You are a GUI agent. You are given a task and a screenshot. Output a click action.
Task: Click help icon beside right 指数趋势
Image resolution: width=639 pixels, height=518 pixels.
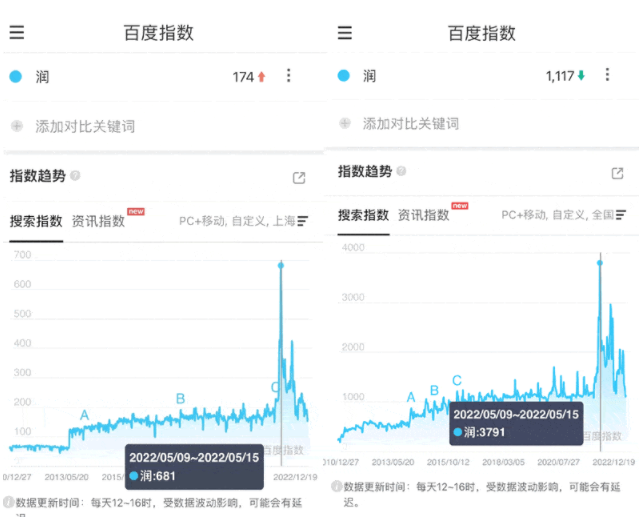pyautogui.click(x=401, y=171)
